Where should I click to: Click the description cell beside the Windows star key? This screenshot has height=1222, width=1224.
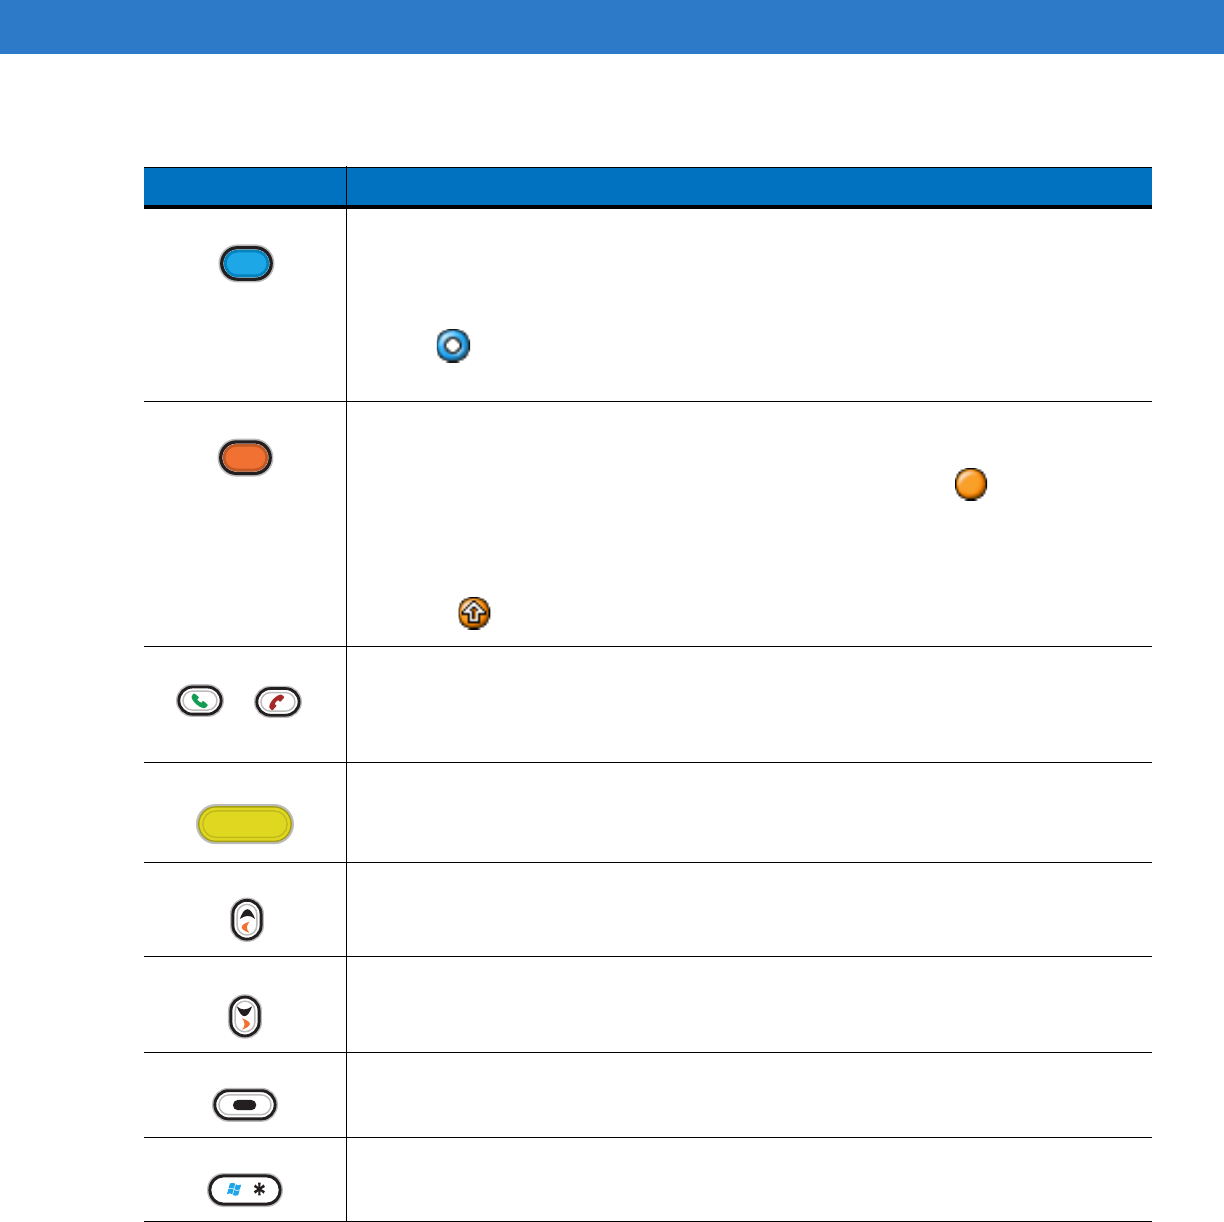tap(748, 1179)
